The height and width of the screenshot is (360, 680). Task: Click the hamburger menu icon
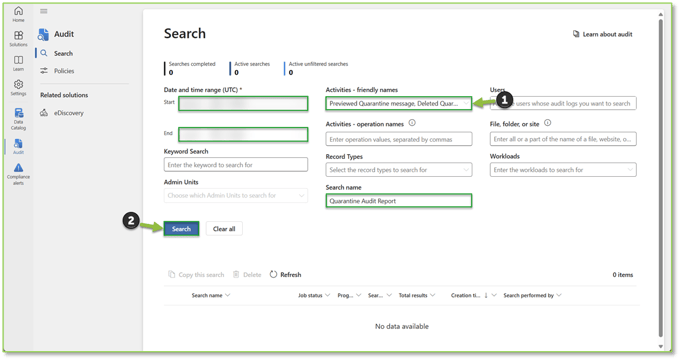(44, 11)
